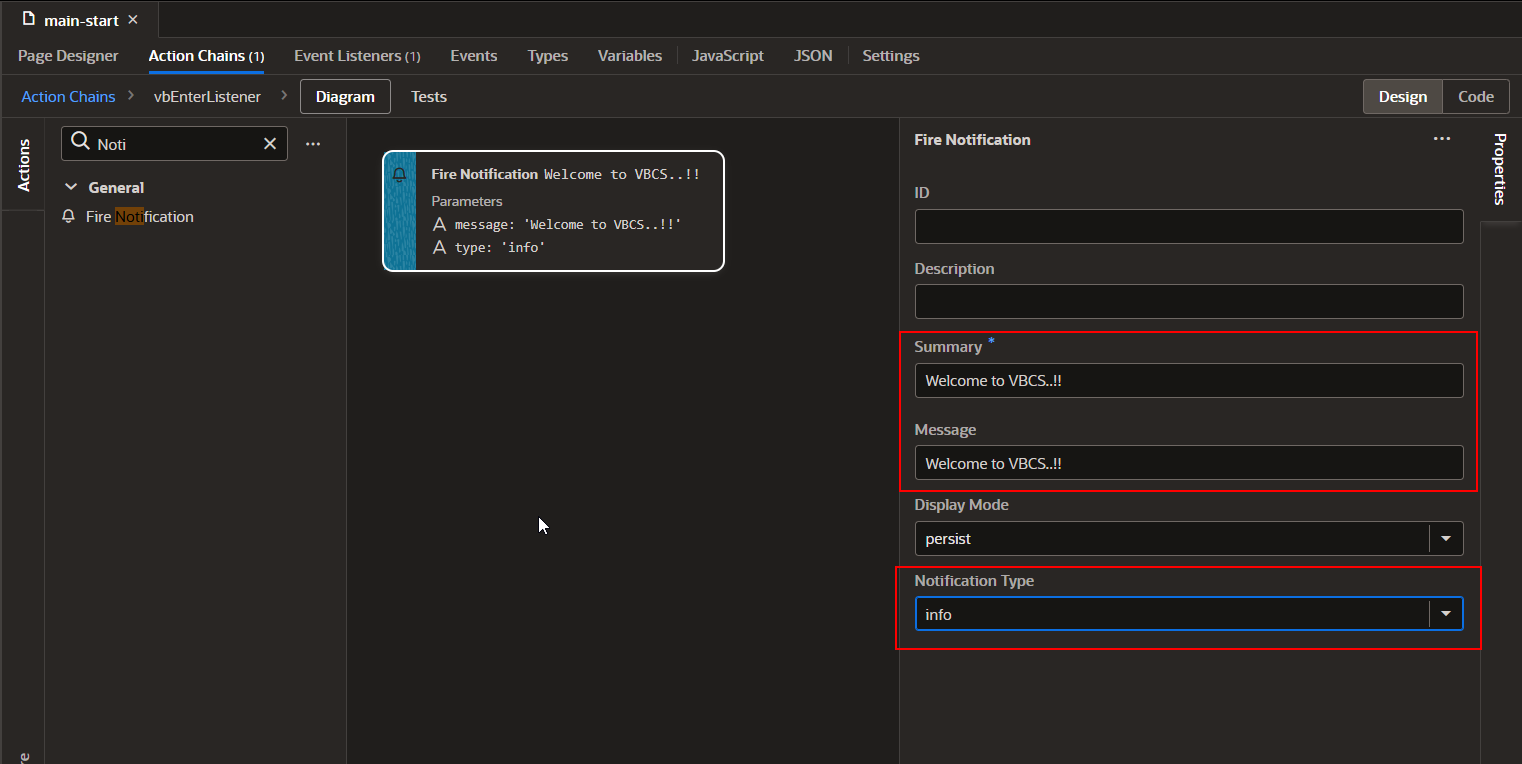
Task: Switch to Page Designer tab
Action: point(68,56)
